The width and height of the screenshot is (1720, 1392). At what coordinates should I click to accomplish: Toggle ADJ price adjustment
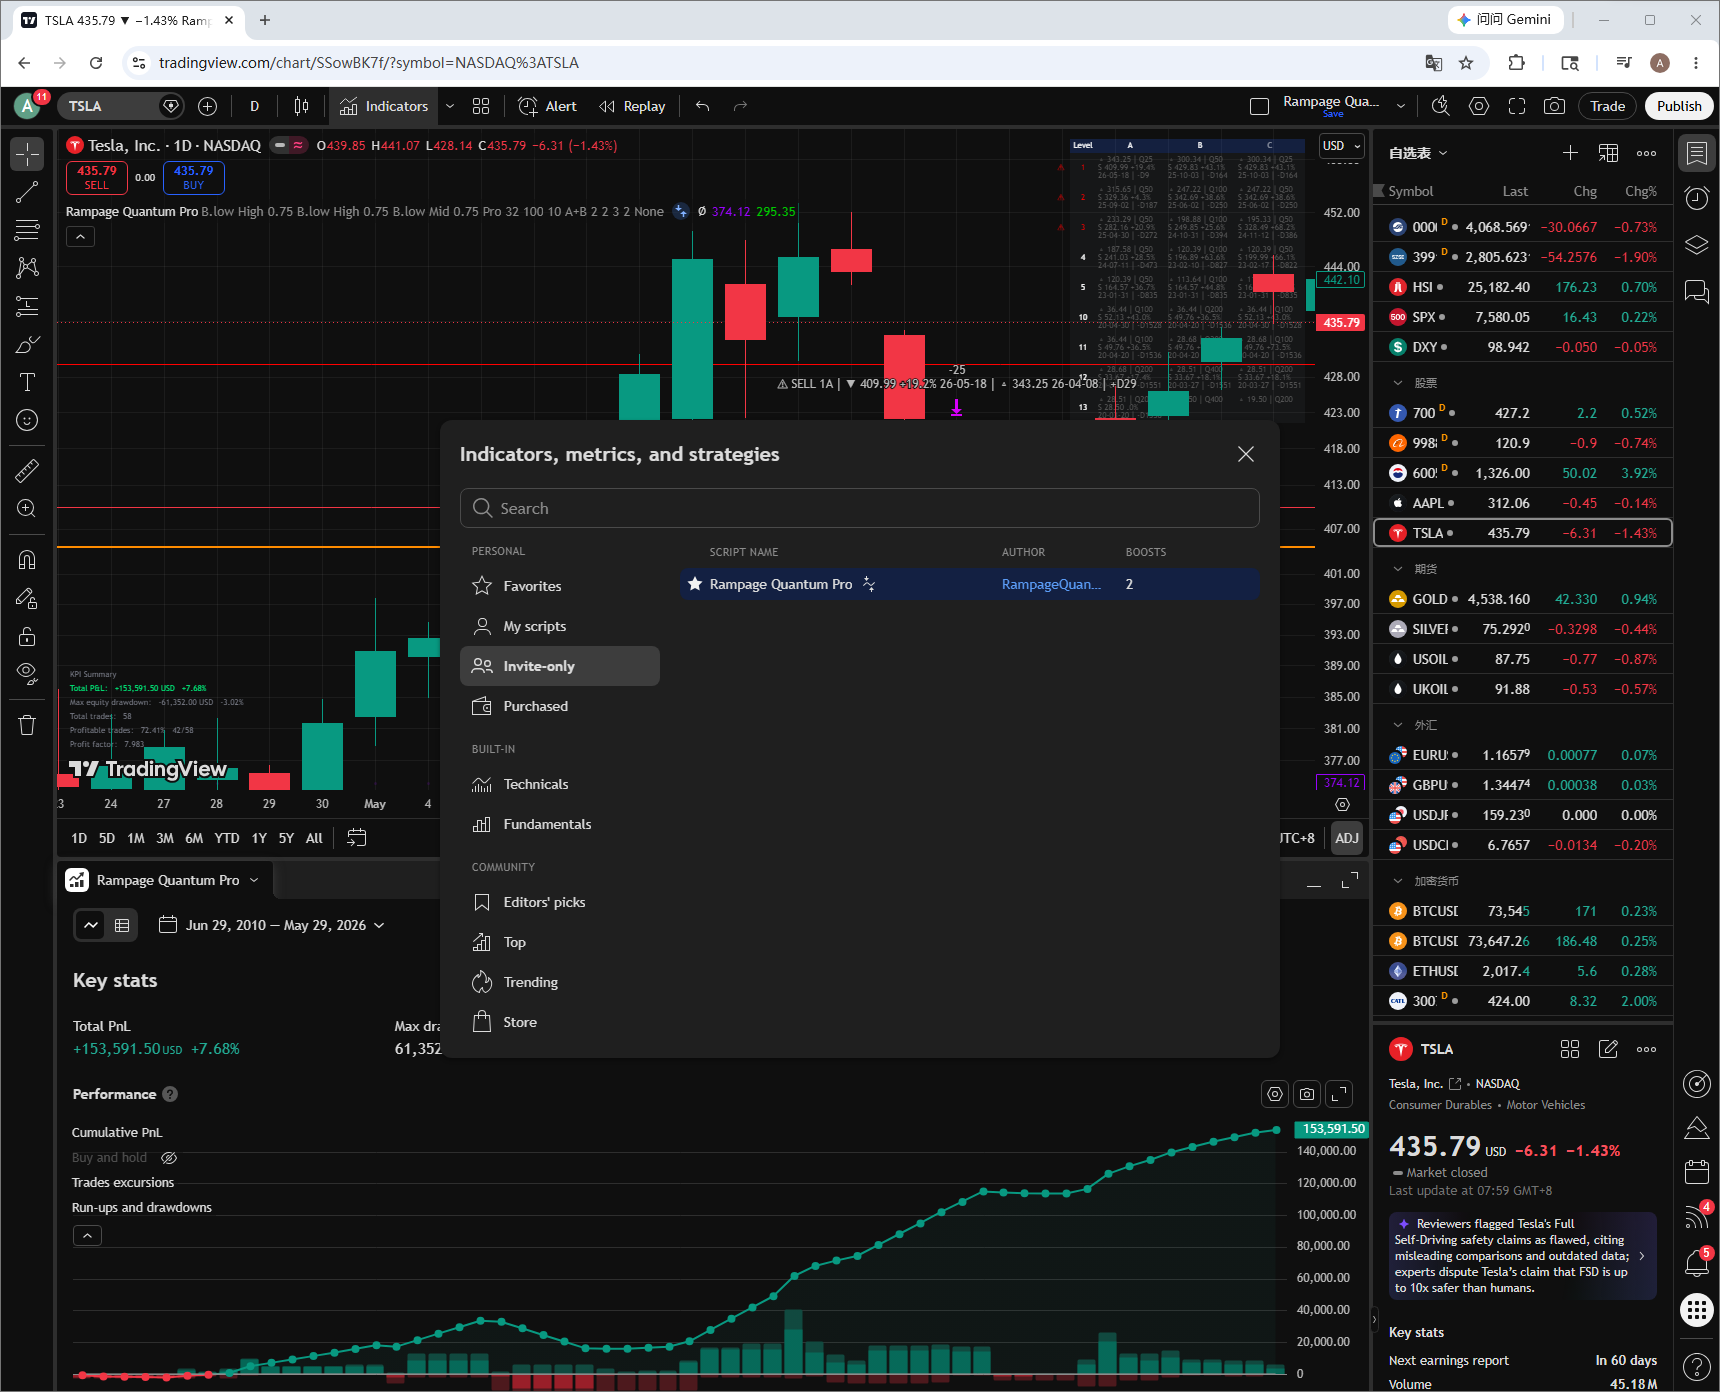pos(1347,838)
